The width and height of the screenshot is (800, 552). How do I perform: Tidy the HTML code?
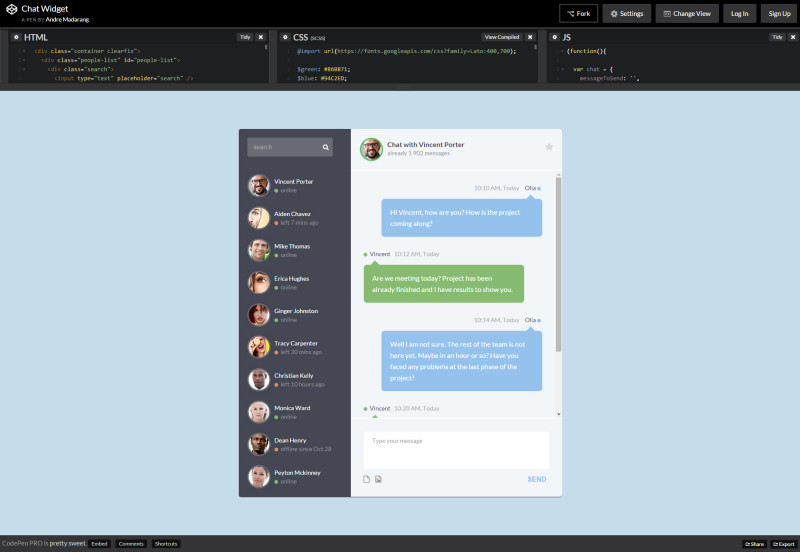coord(244,37)
